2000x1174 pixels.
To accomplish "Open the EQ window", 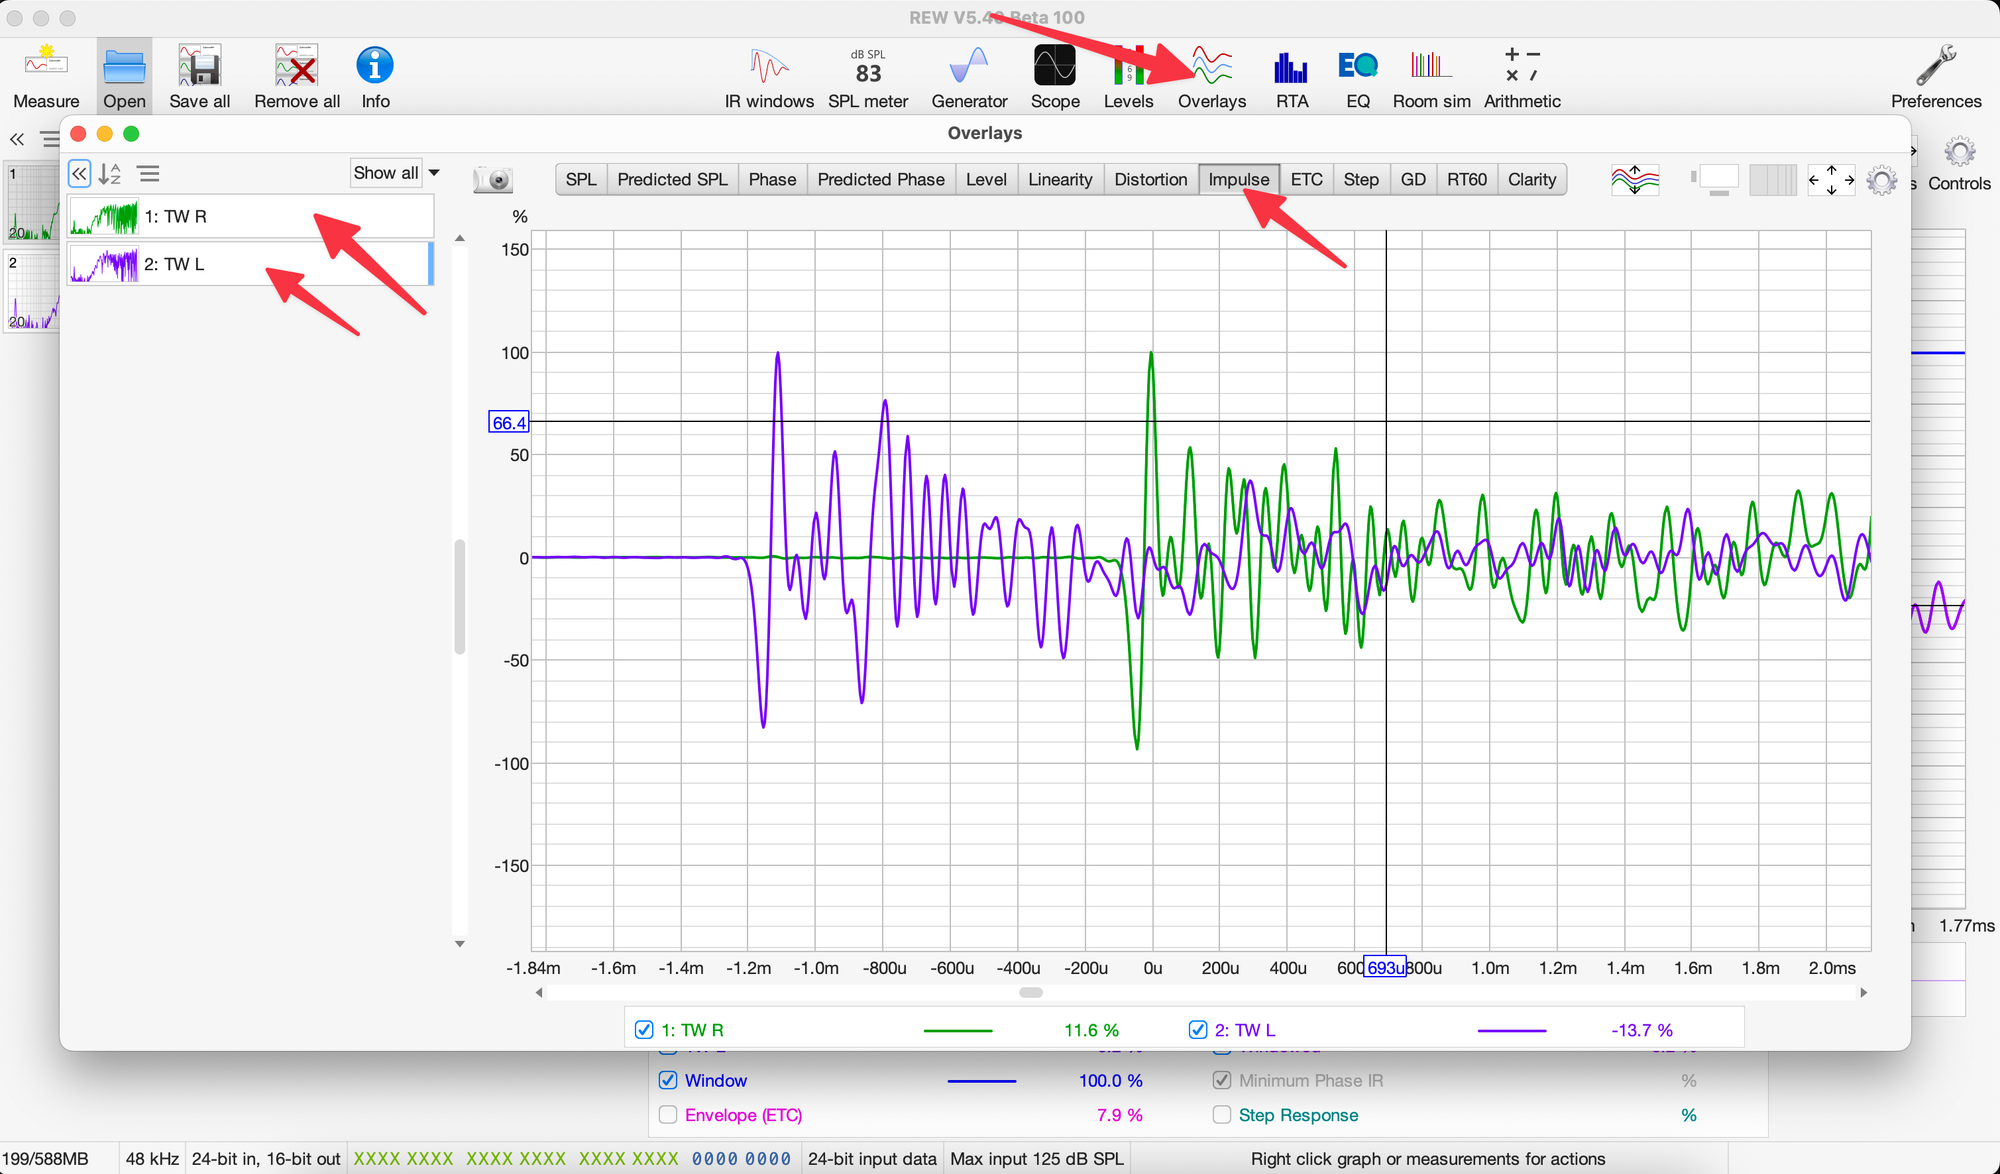I will click(1357, 76).
